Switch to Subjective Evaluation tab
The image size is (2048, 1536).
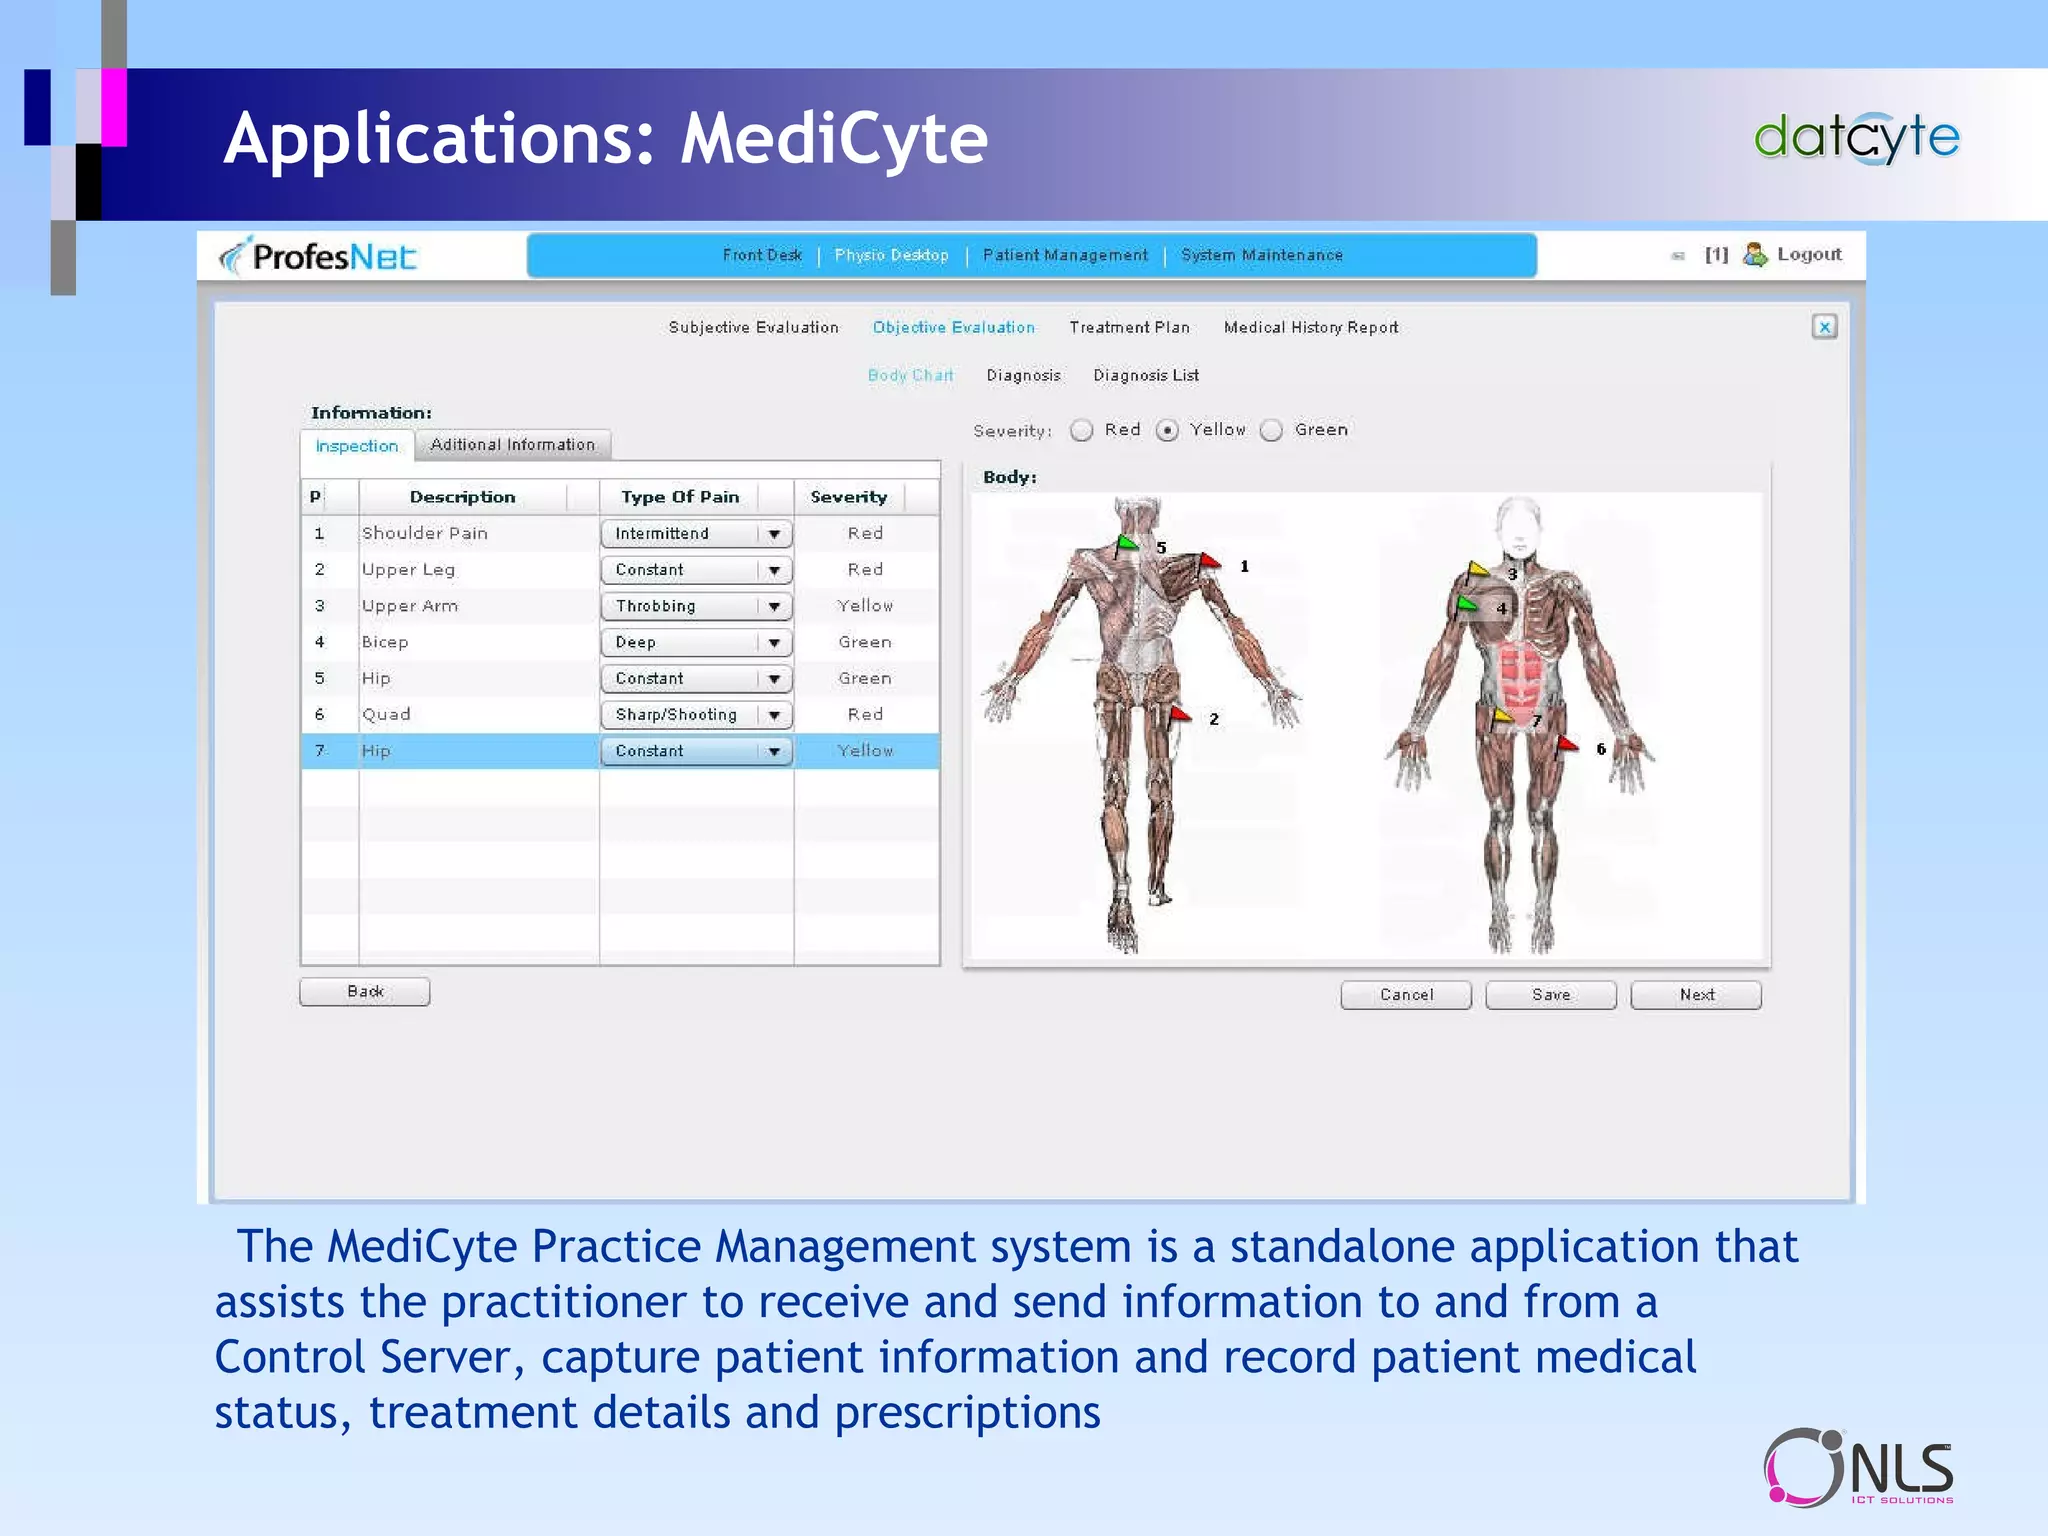(753, 327)
